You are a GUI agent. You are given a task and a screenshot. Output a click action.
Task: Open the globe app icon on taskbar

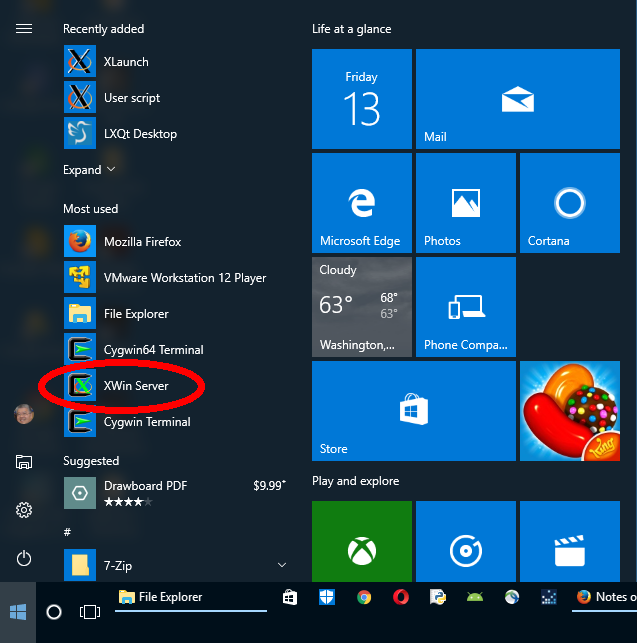511,597
